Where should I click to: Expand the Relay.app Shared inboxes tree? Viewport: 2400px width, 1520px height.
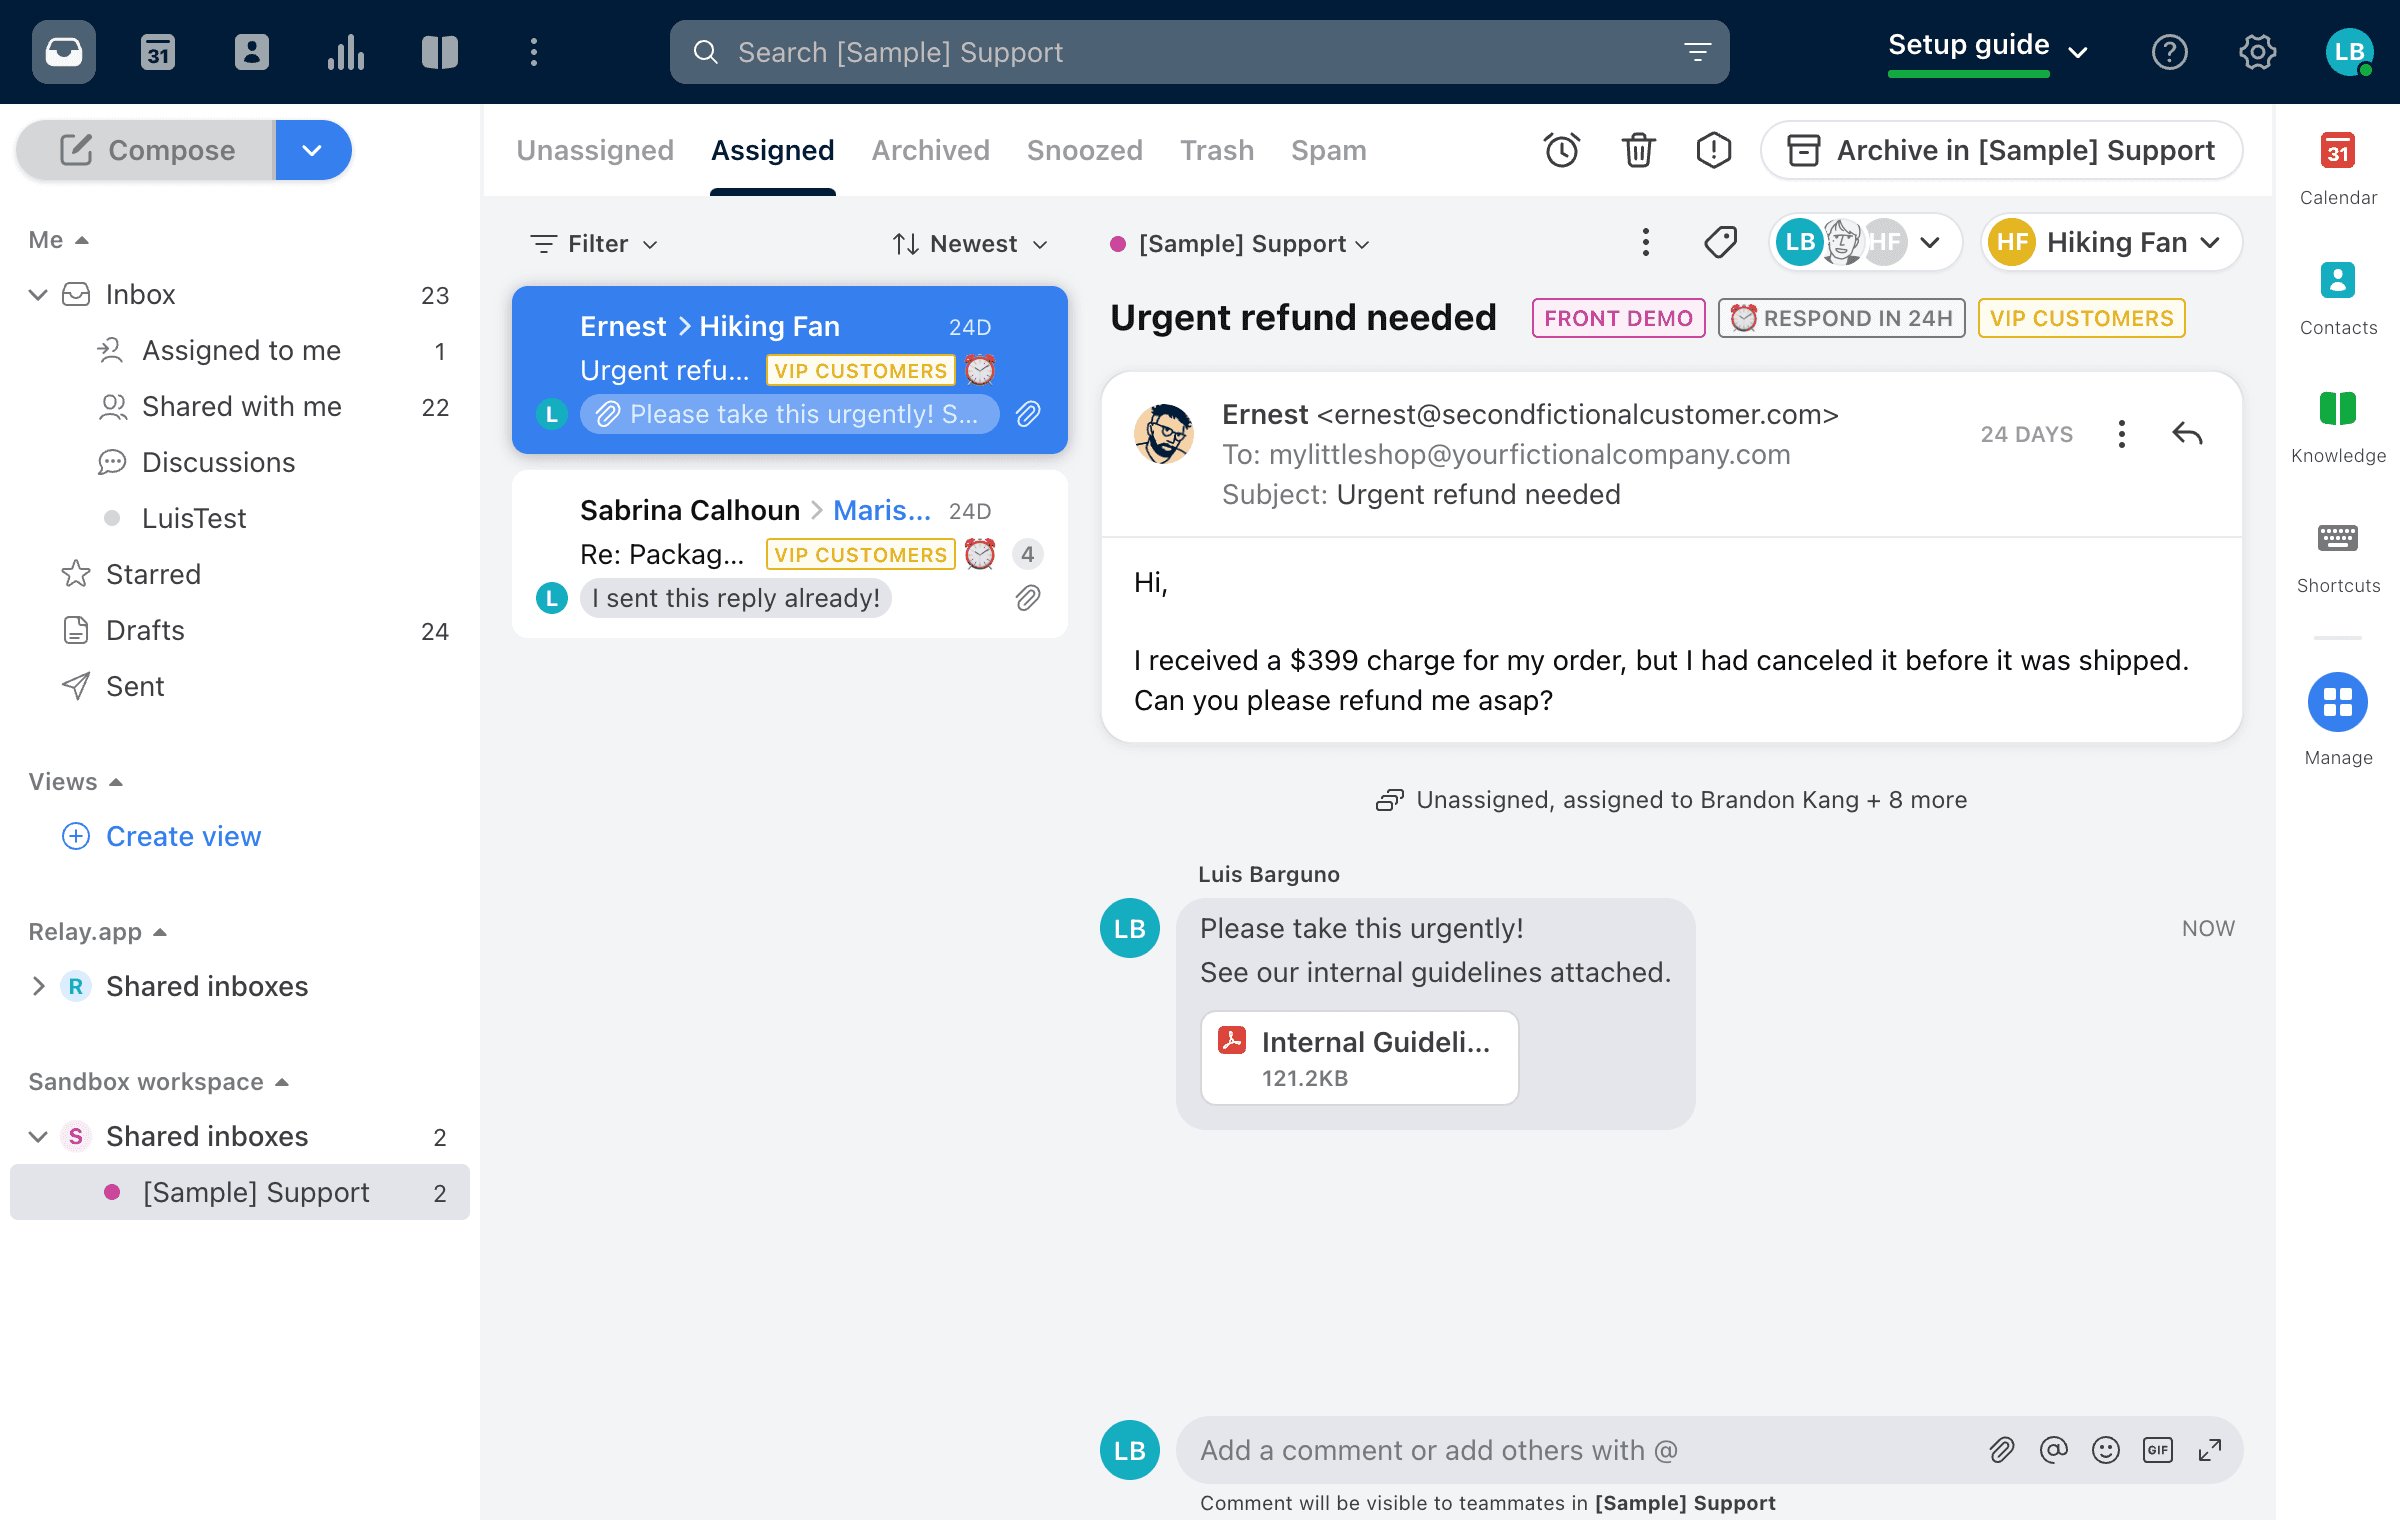pos(39,986)
